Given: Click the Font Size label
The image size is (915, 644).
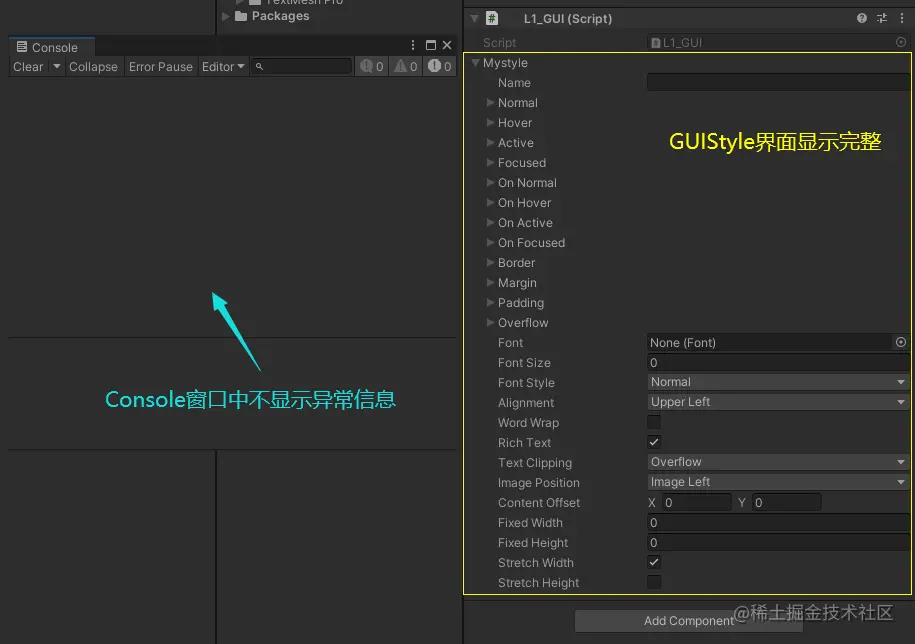Looking at the screenshot, I should [x=524, y=362].
